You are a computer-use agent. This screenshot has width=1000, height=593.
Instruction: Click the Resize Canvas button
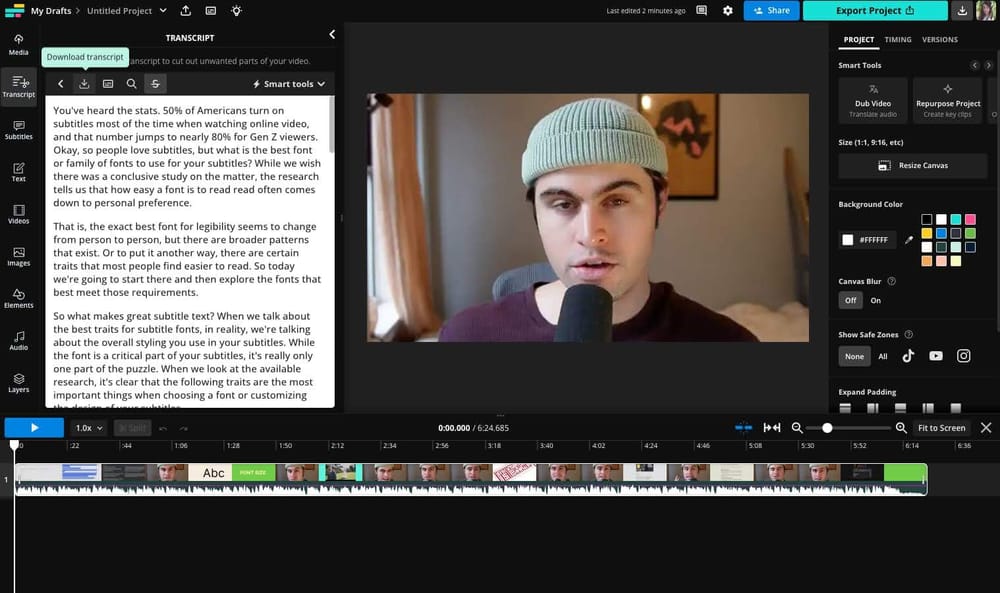click(912, 165)
